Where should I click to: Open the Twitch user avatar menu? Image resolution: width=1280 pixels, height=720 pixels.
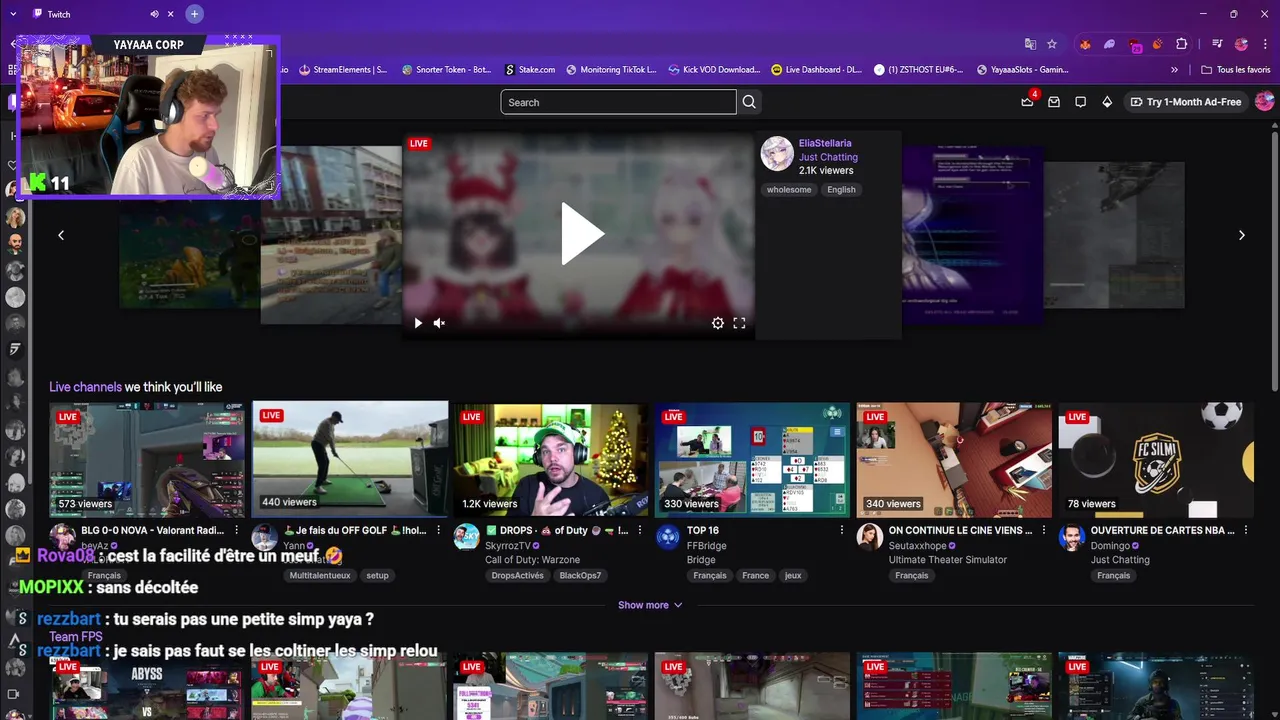1264,102
